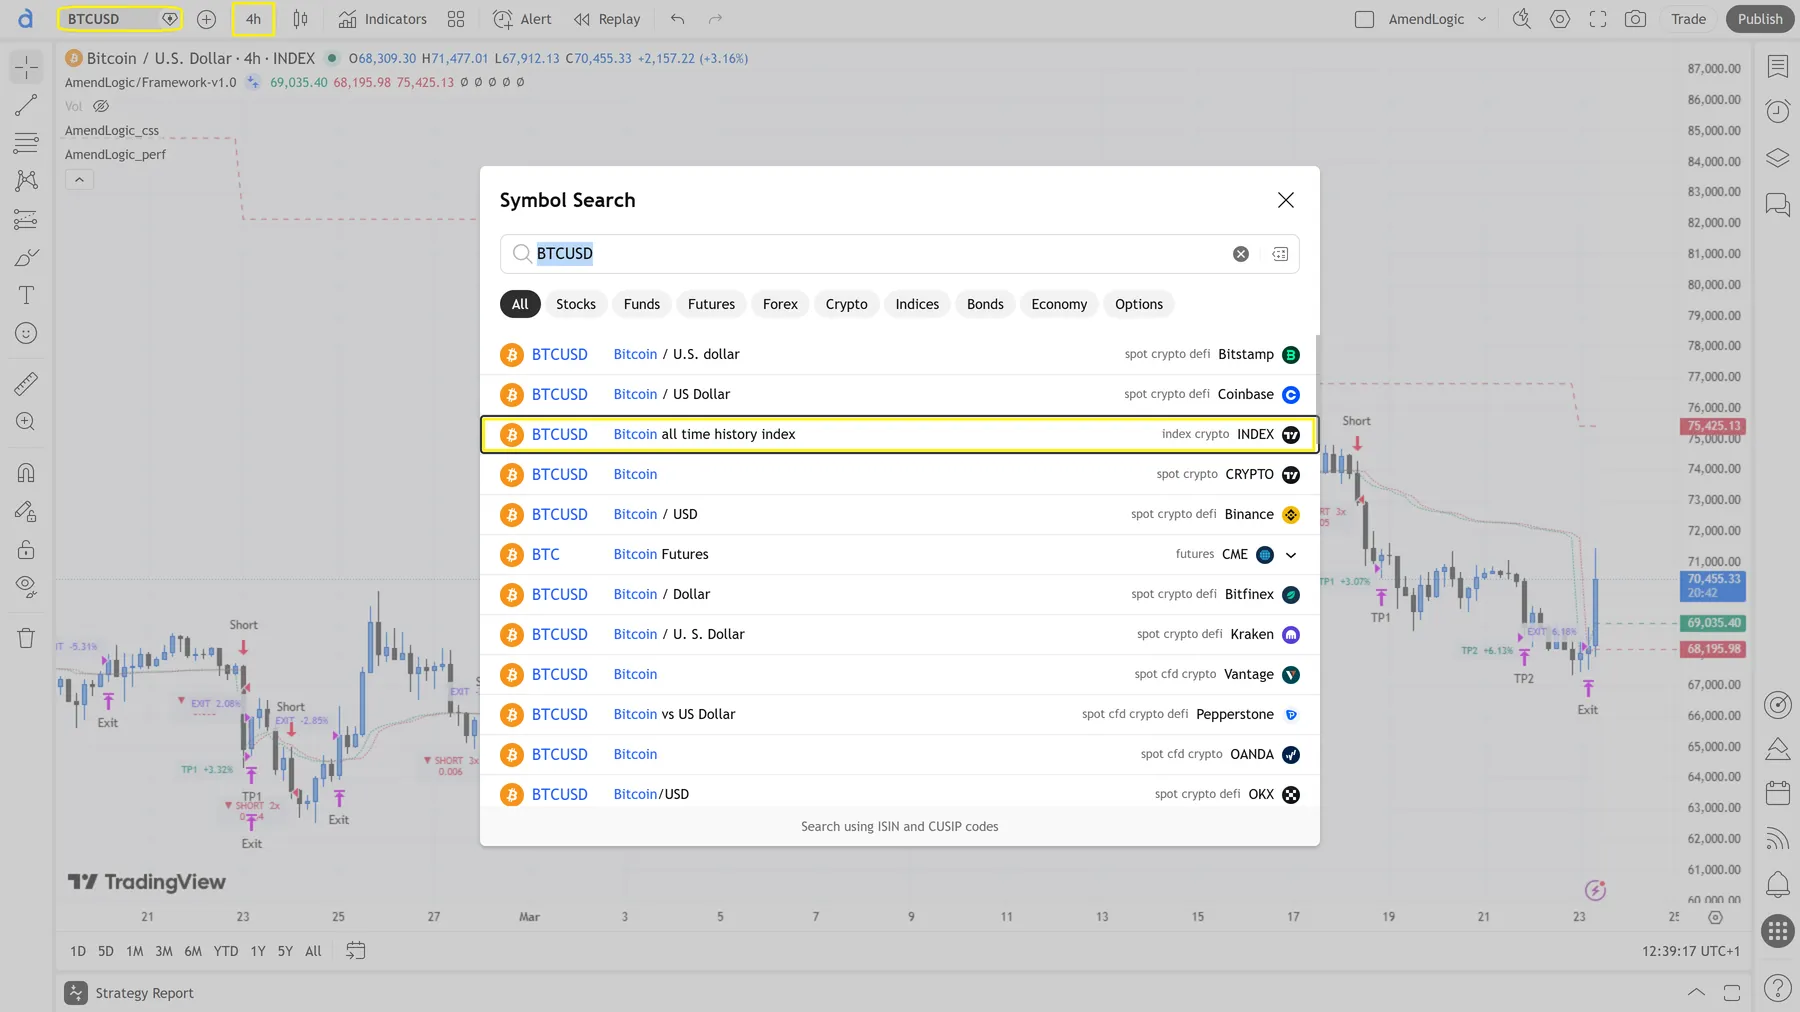Open the object tree layers panel
This screenshot has width=1800, height=1012.
[x=1777, y=158]
